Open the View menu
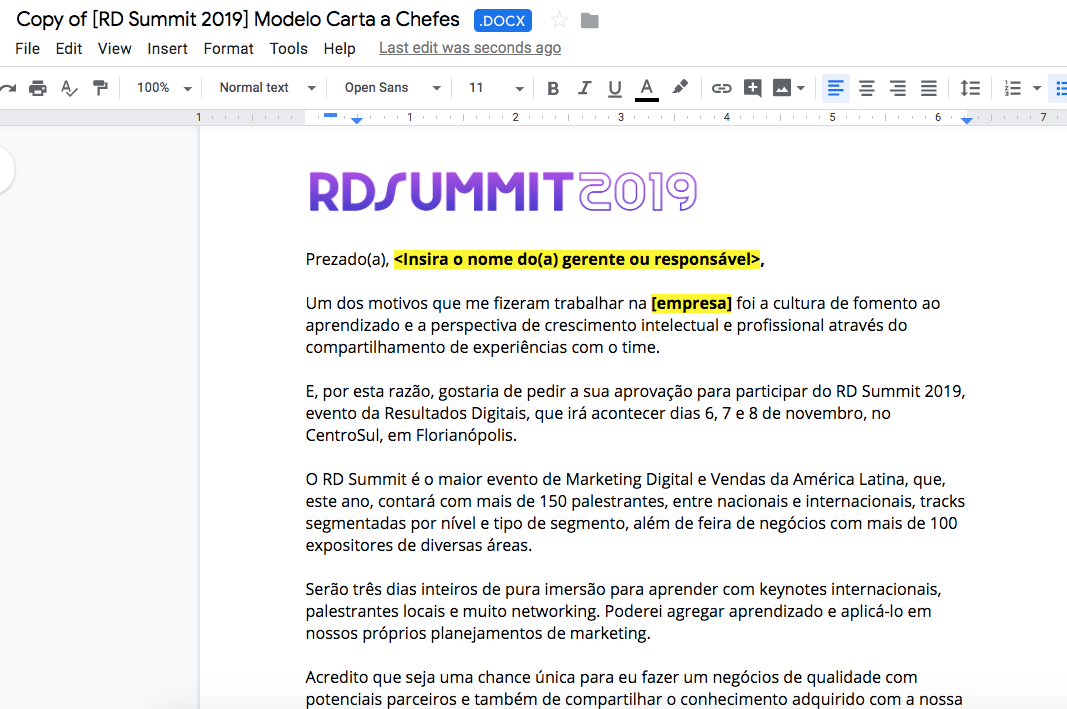 pyautogui.click(x=114, y=48)
